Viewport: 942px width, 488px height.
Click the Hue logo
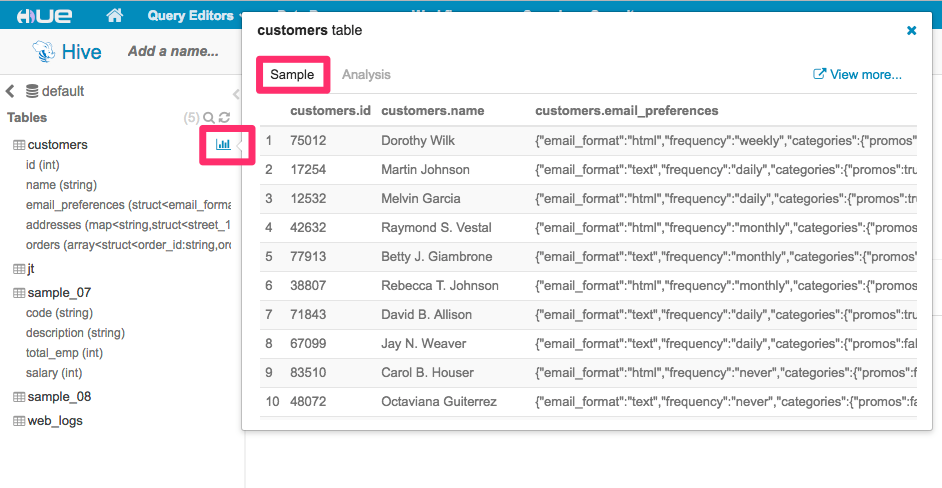coord(44,15)
